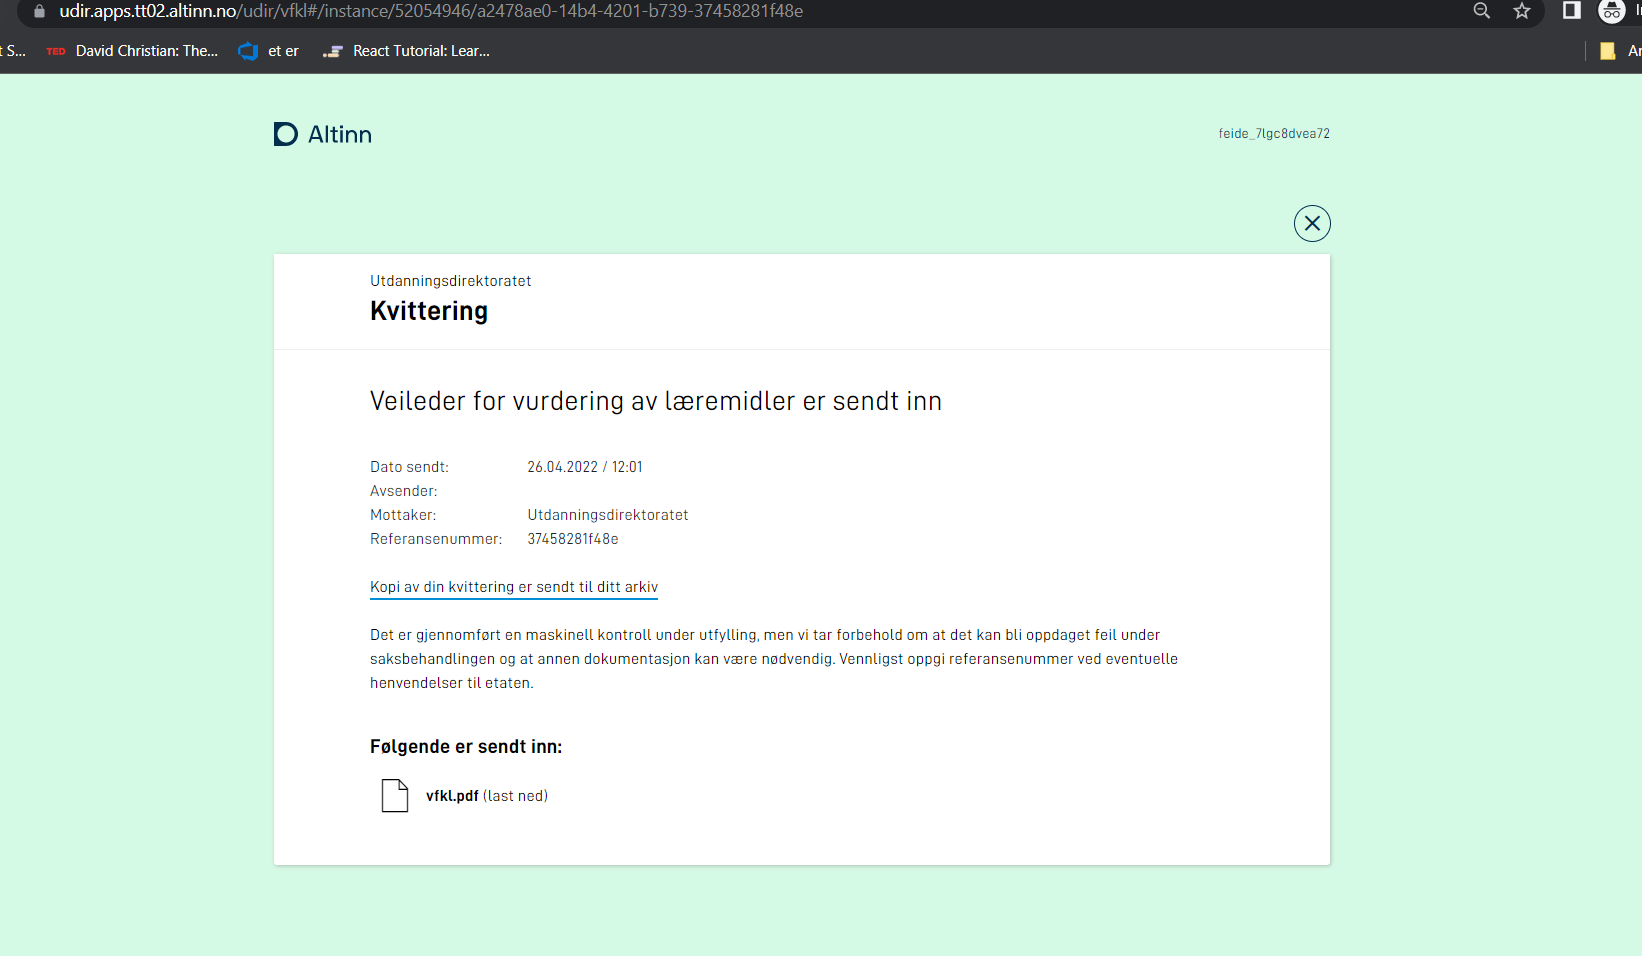
Task: Open the zoom magnifier icon in address bar
Action: click(1482, 13)
